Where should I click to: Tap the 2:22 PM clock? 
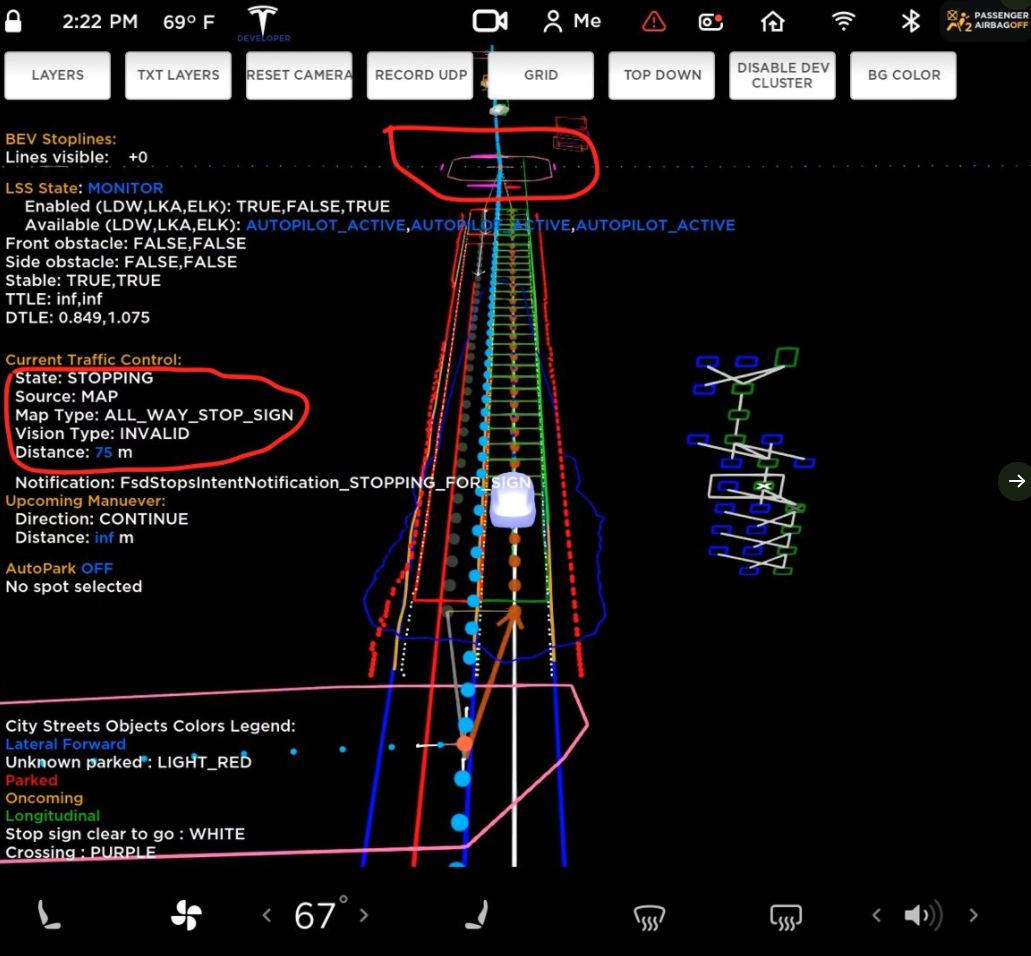click(100, 22)
